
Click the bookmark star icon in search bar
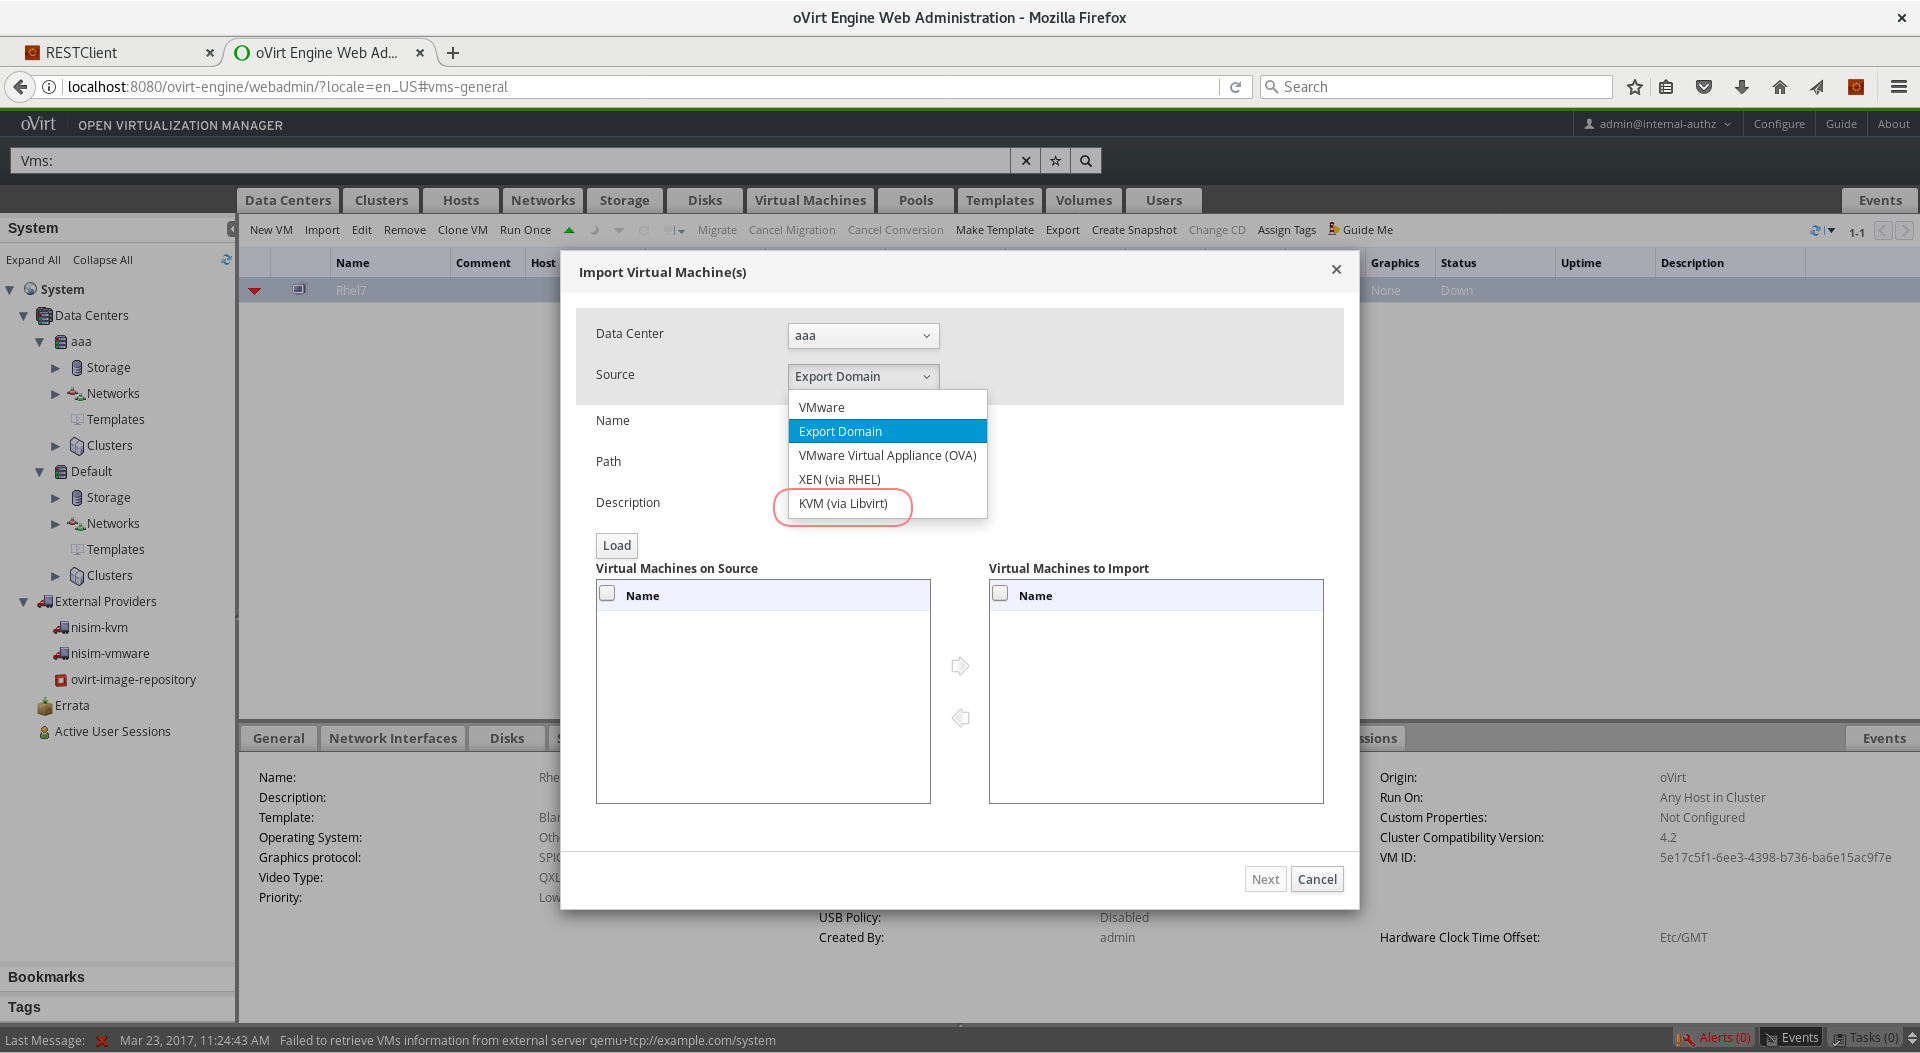(x=1055, y=161)
